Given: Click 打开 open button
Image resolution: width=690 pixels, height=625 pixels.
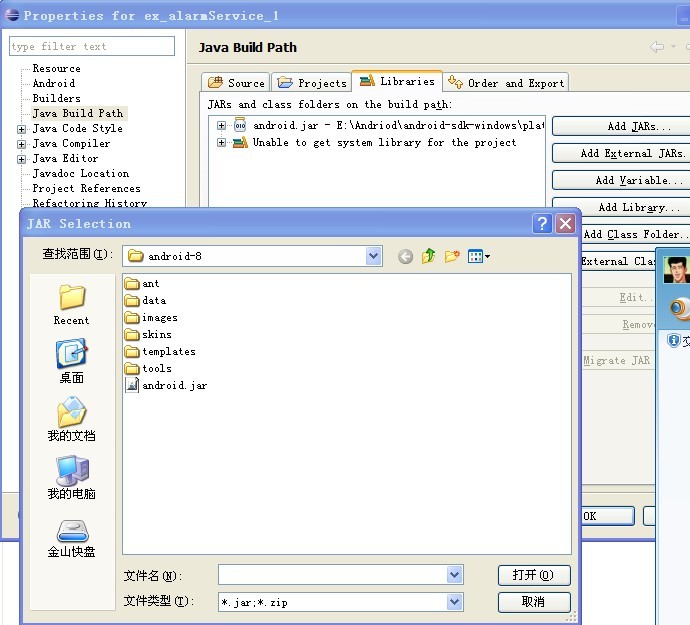Looking at the screenshot, I should point(534,575).
